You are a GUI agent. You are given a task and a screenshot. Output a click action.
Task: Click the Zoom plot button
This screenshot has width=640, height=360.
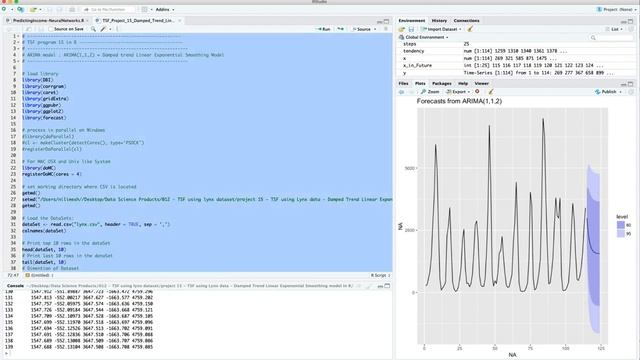[430, 92]
